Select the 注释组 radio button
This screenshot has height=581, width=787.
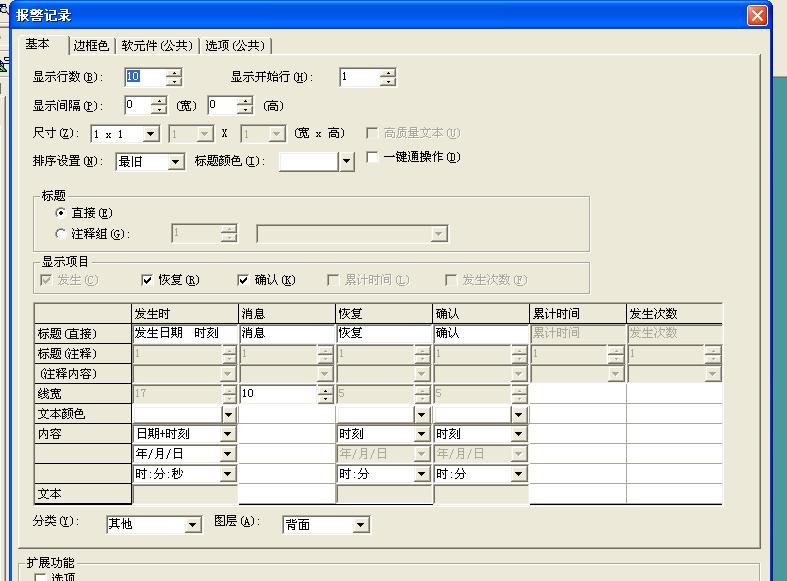61,234
